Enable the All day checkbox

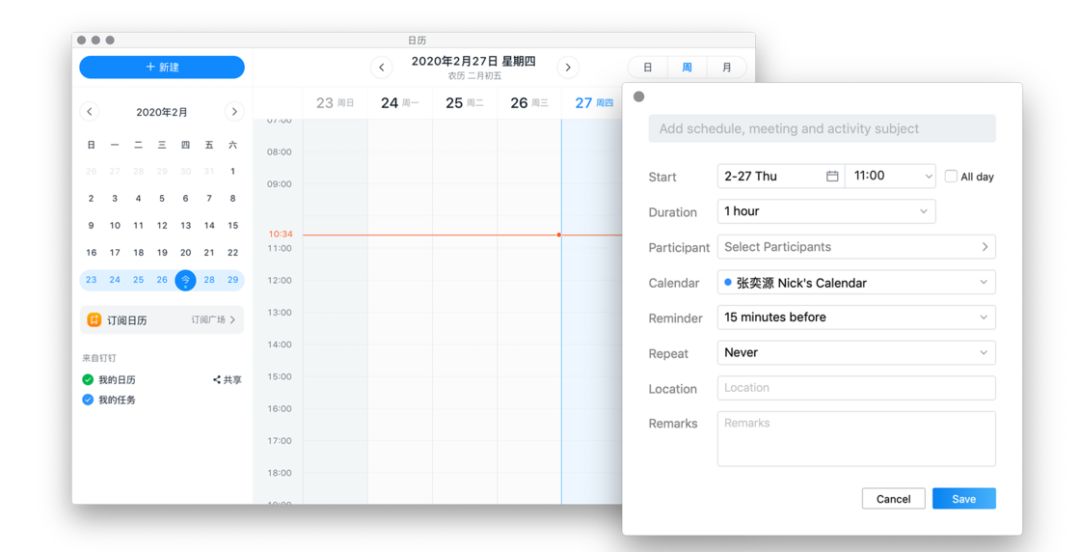coord(951,176)
